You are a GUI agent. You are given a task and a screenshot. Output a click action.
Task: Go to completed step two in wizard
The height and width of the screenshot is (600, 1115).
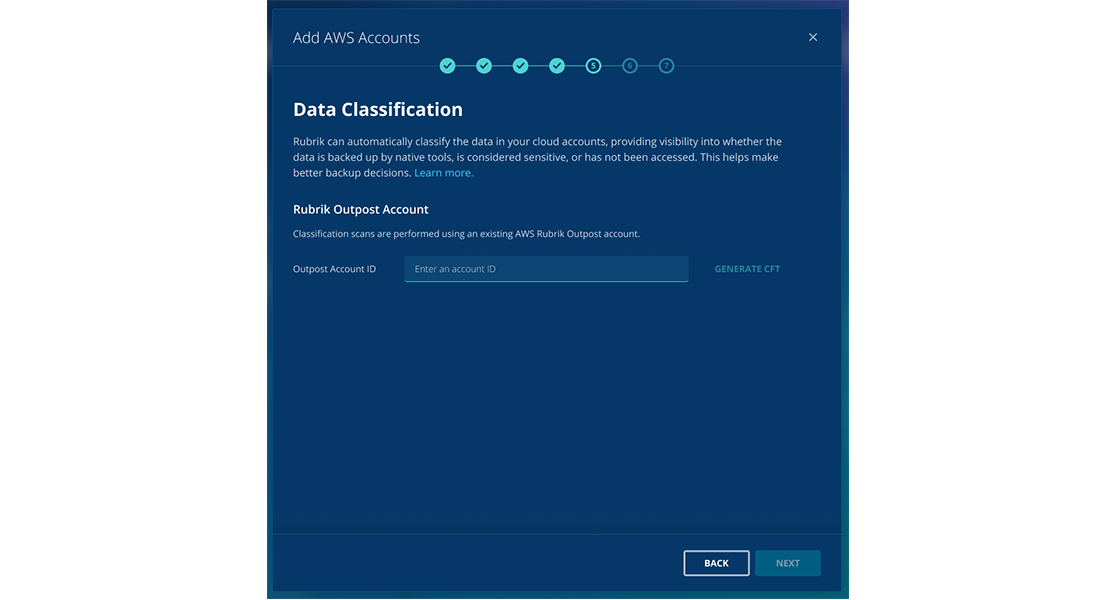[x=484, y=66]
